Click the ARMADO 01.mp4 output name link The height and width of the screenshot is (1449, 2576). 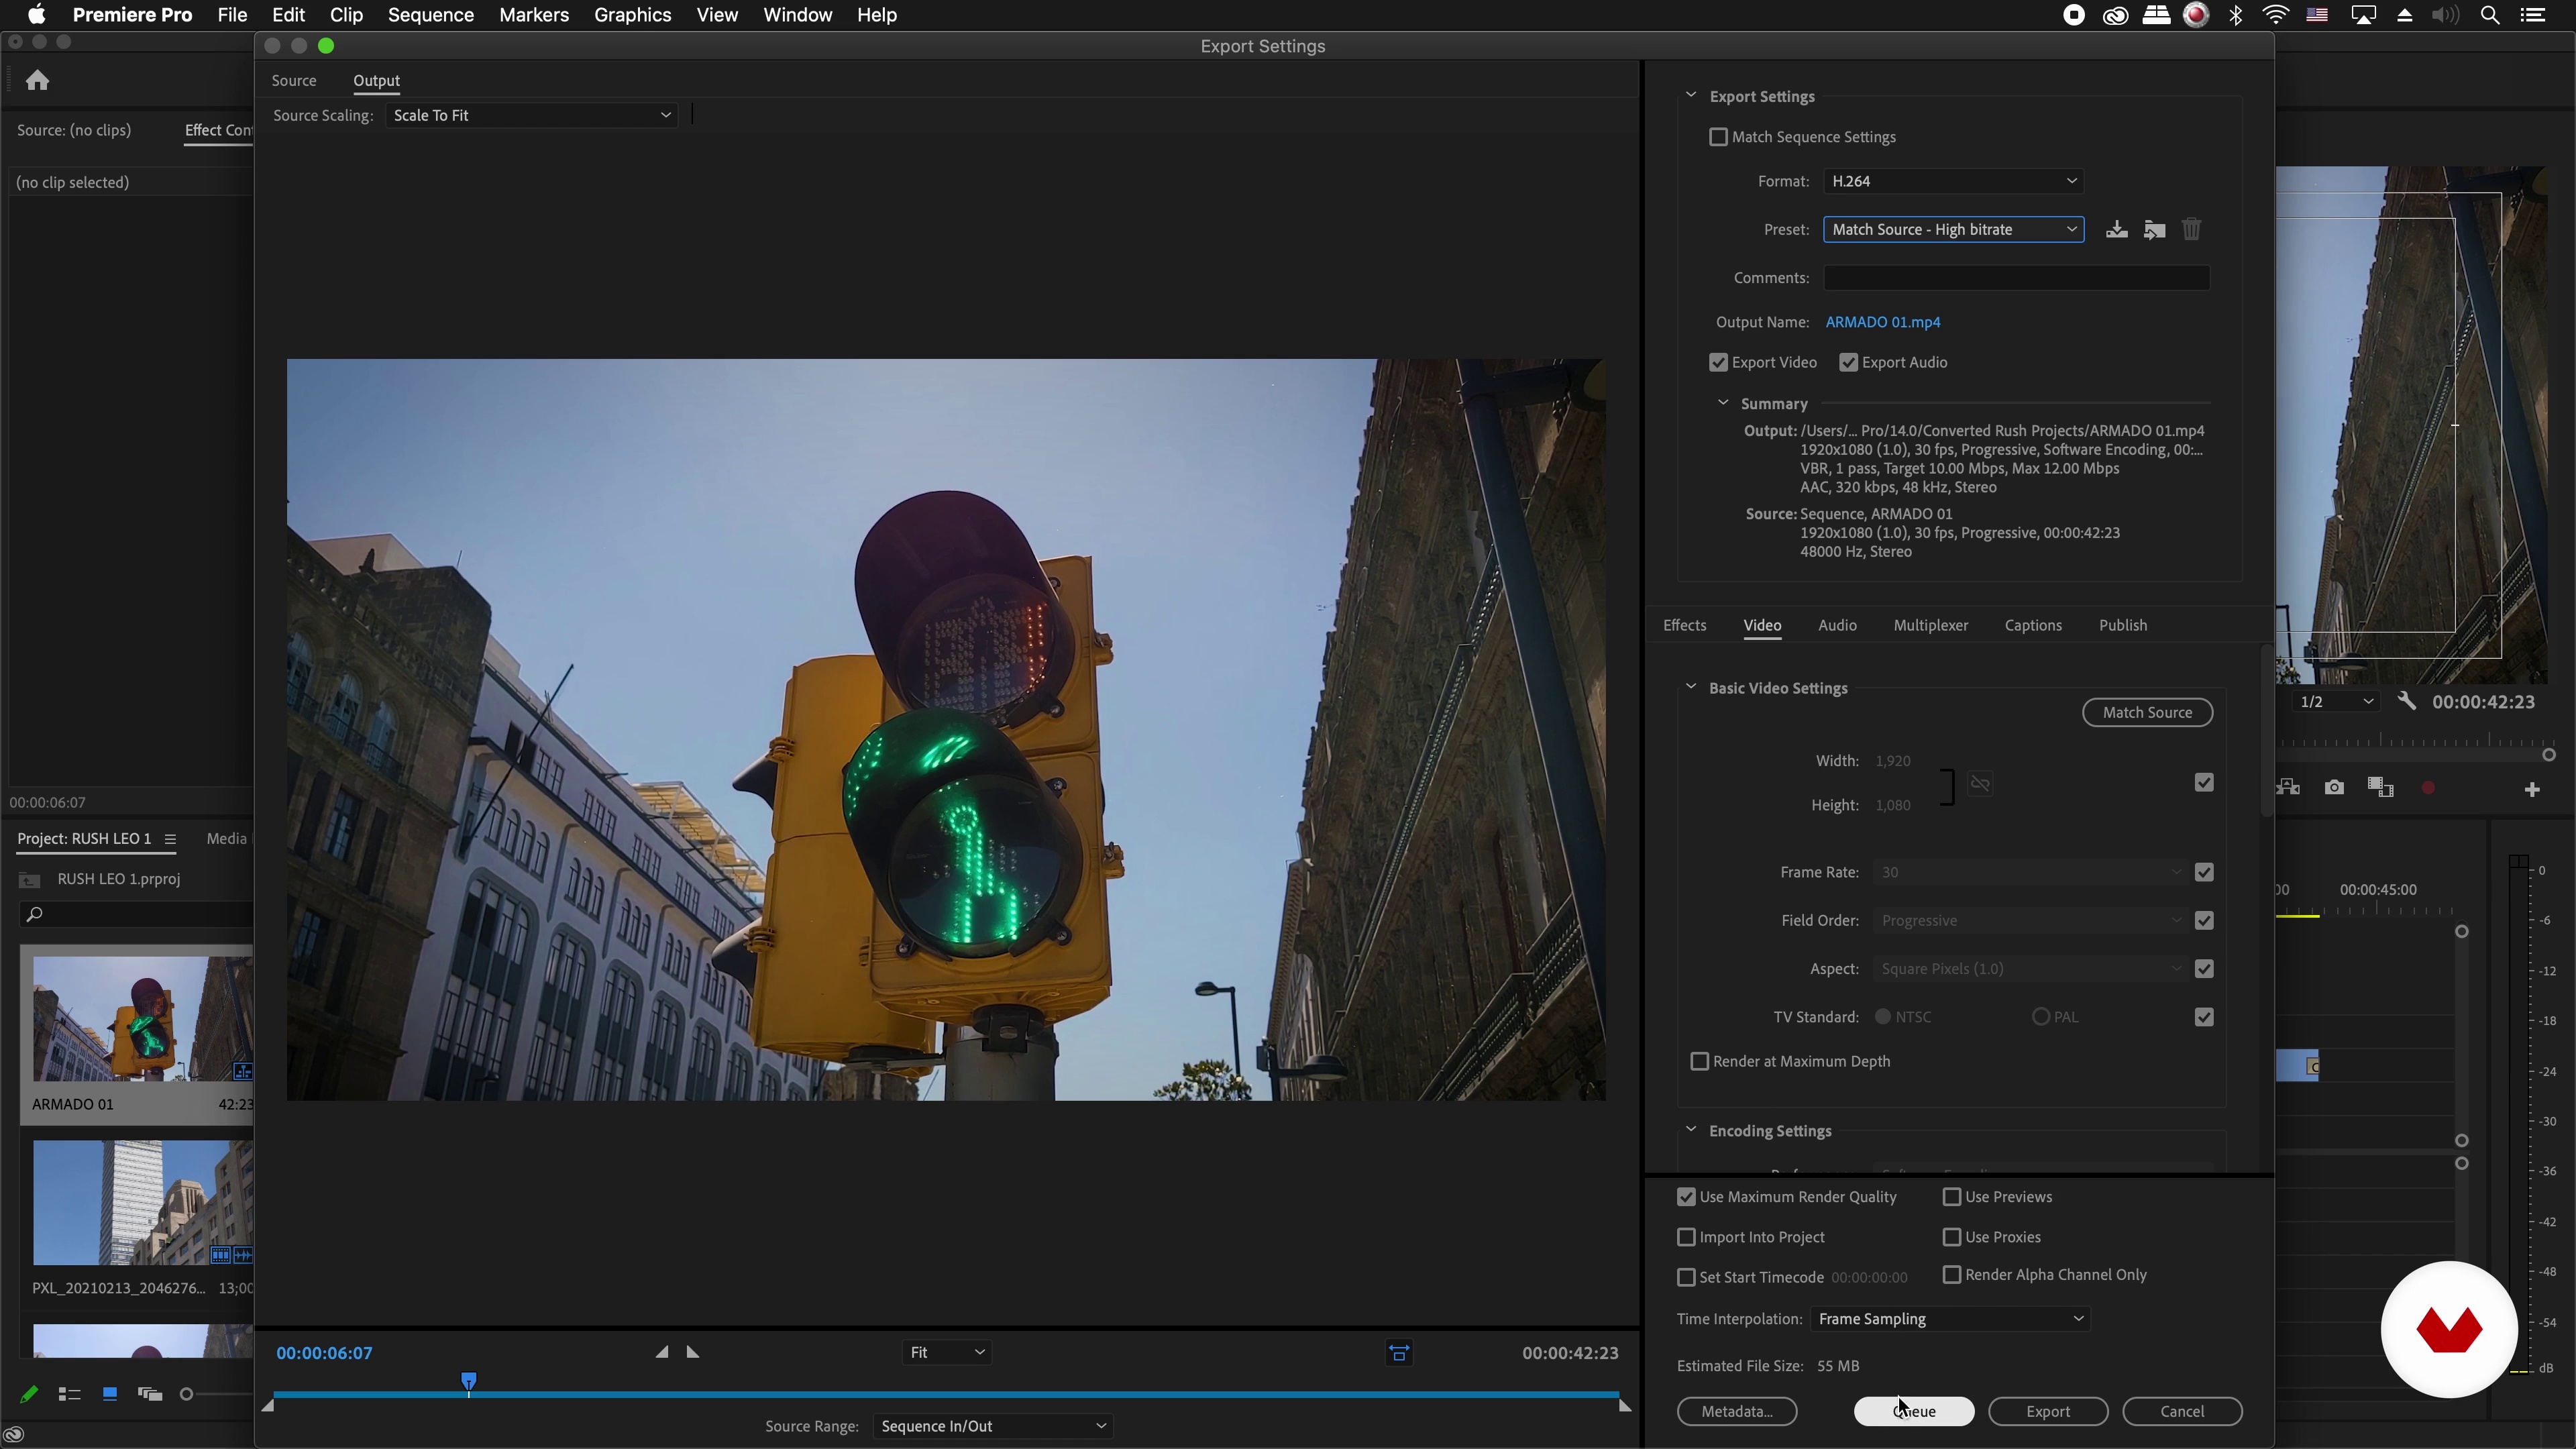pos(1883,322)
